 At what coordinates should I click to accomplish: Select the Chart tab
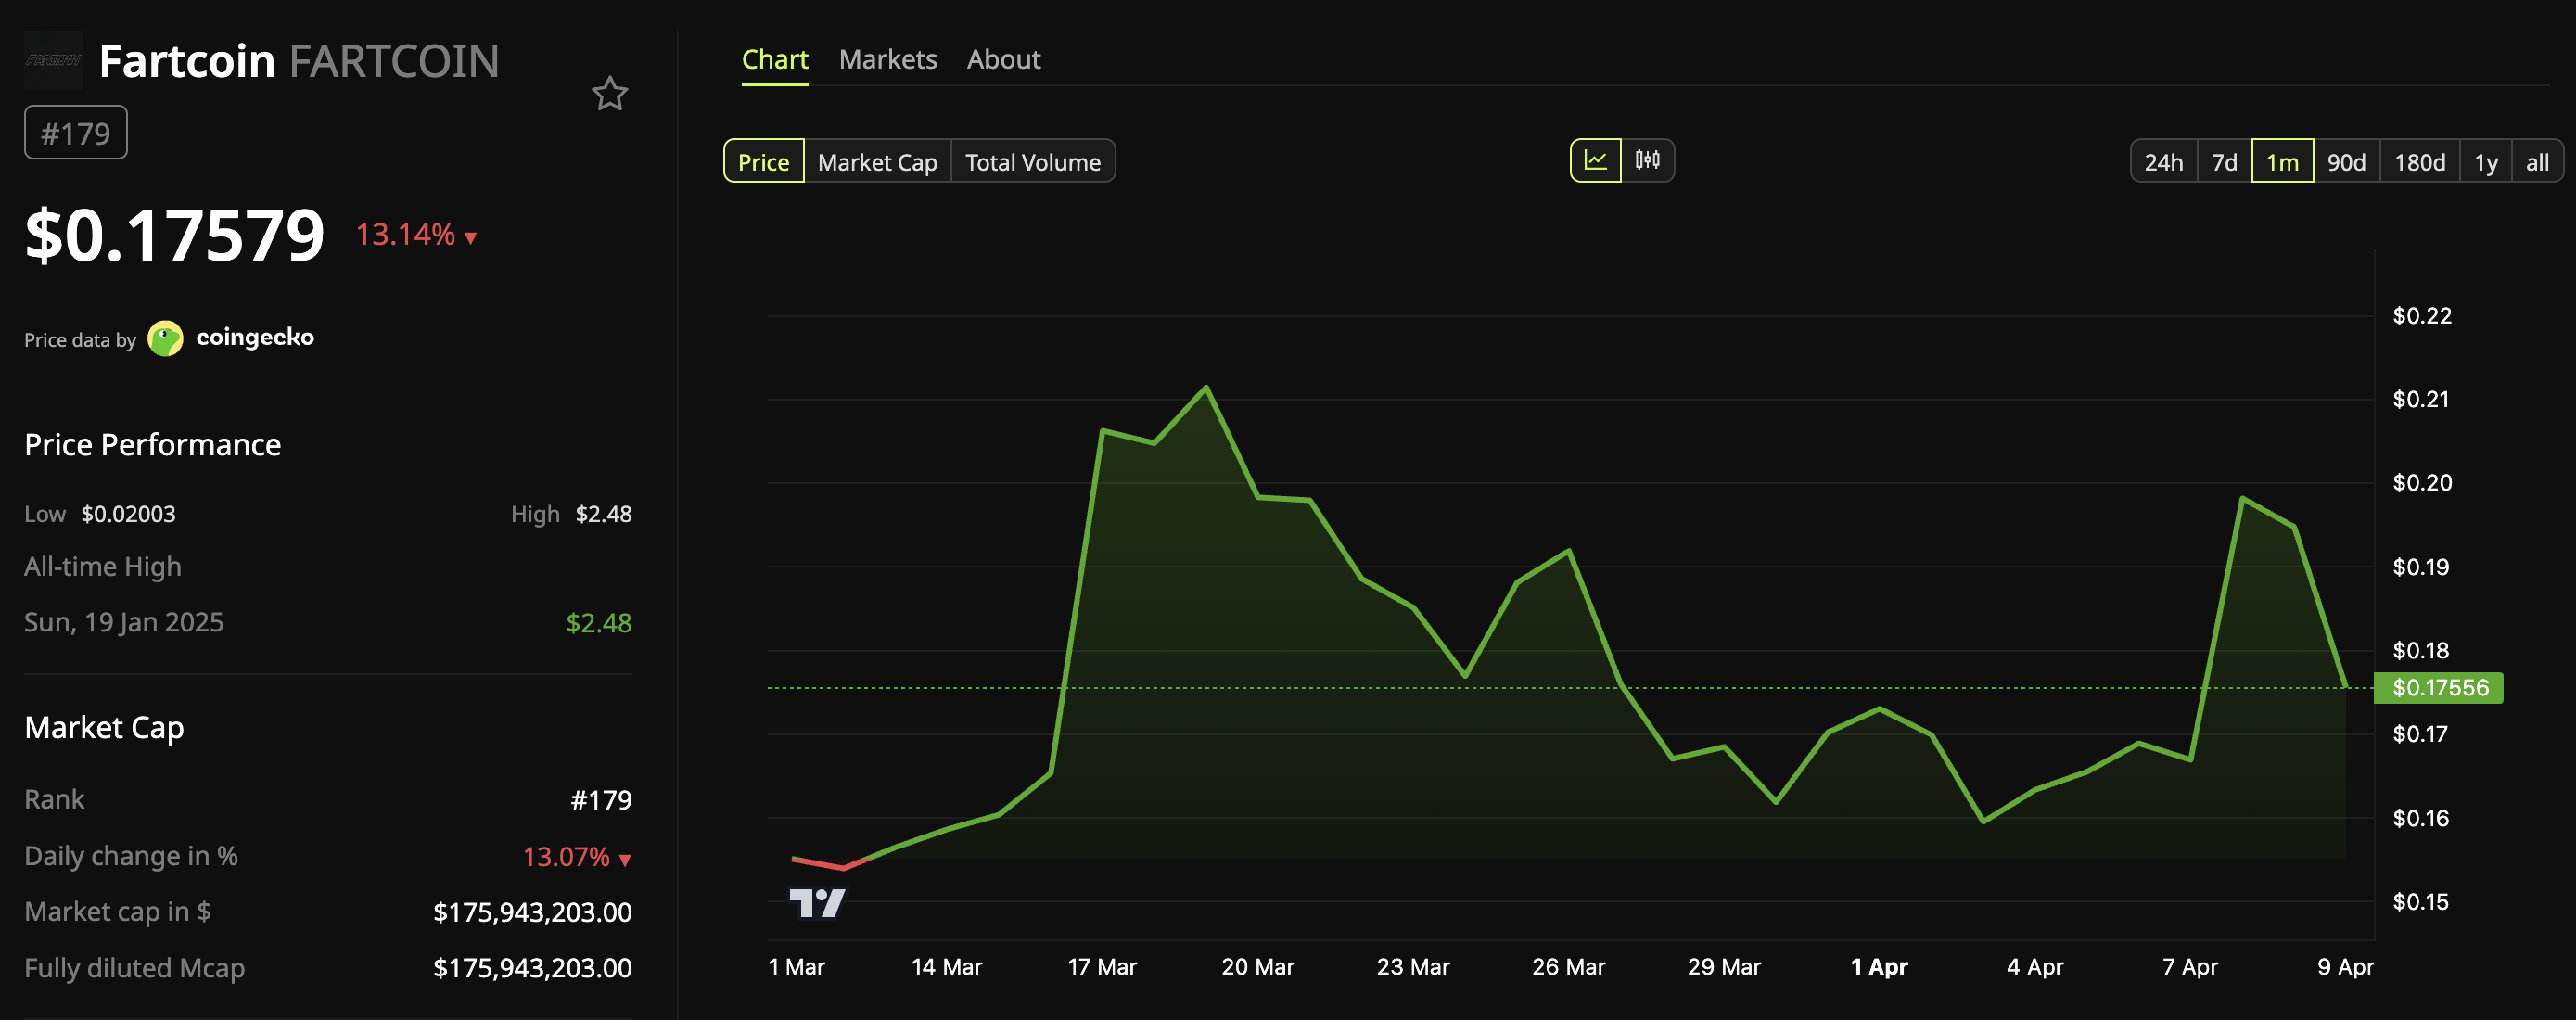(x=775, y=59)
